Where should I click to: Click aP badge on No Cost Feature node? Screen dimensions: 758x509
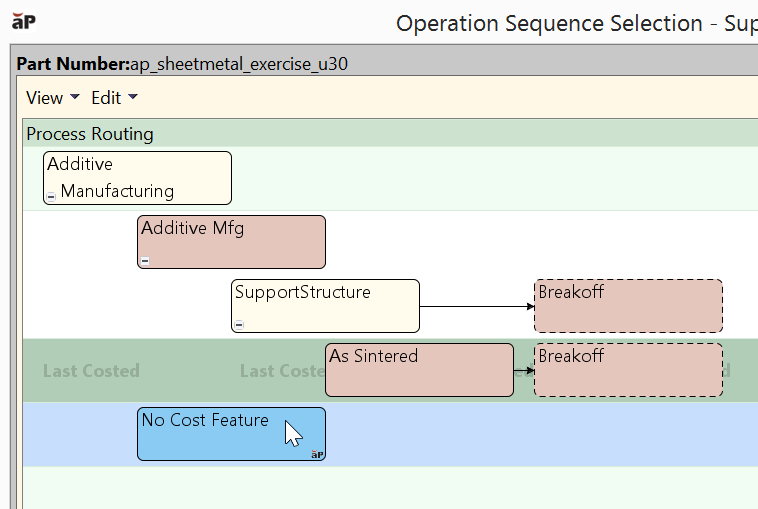(317, 454)
